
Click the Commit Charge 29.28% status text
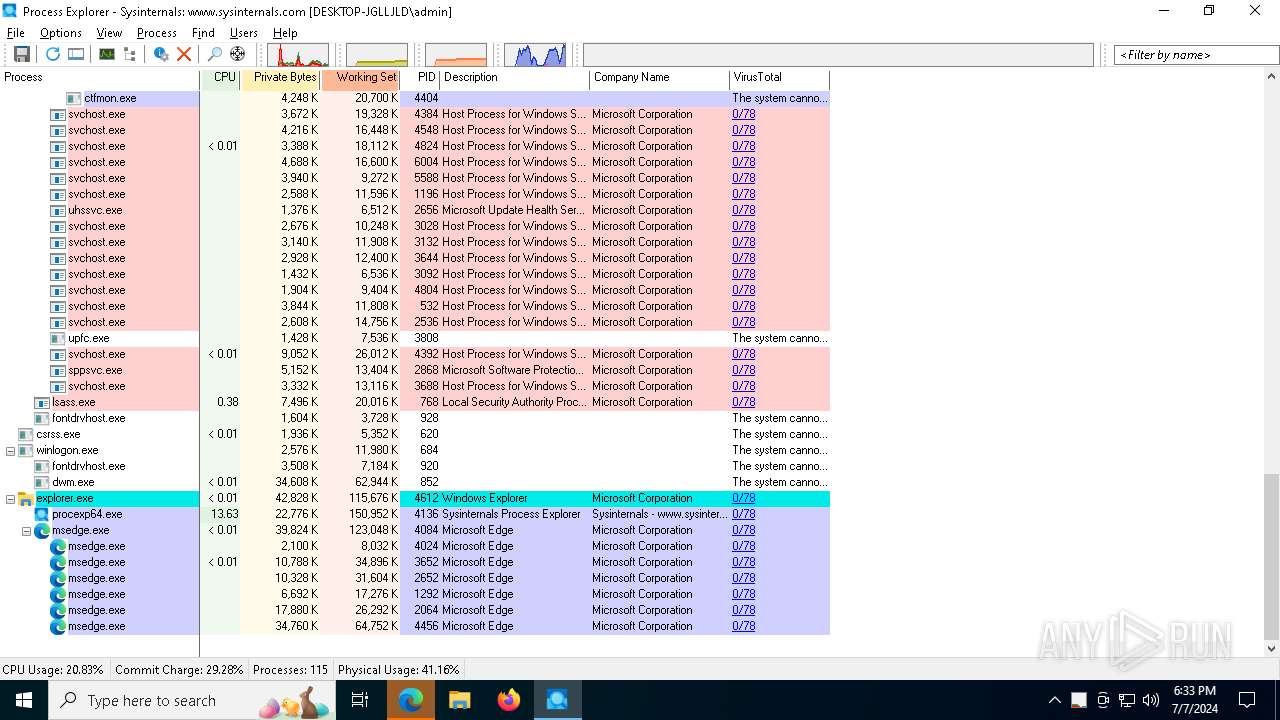click(x=179, y=670)
